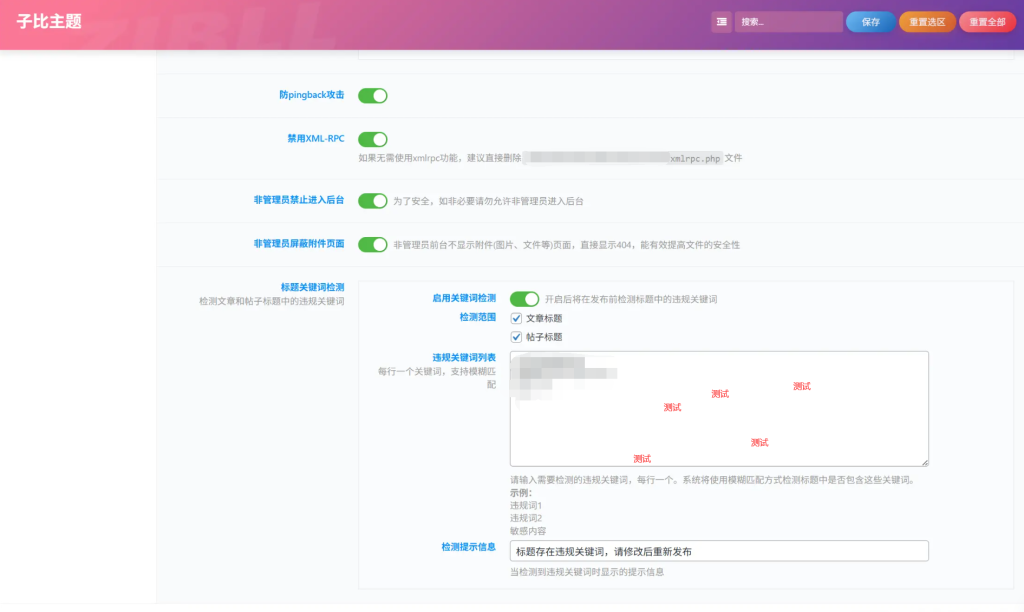Click the 标题关键词检测 section label

312,287
